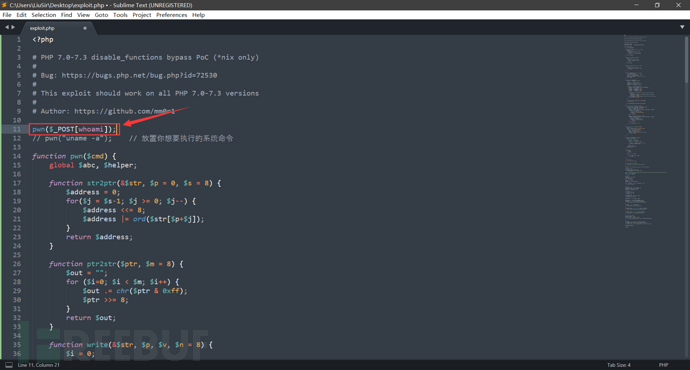Open the View menu
This screenshot has width=690, height=370.
[x=83, y=15]
